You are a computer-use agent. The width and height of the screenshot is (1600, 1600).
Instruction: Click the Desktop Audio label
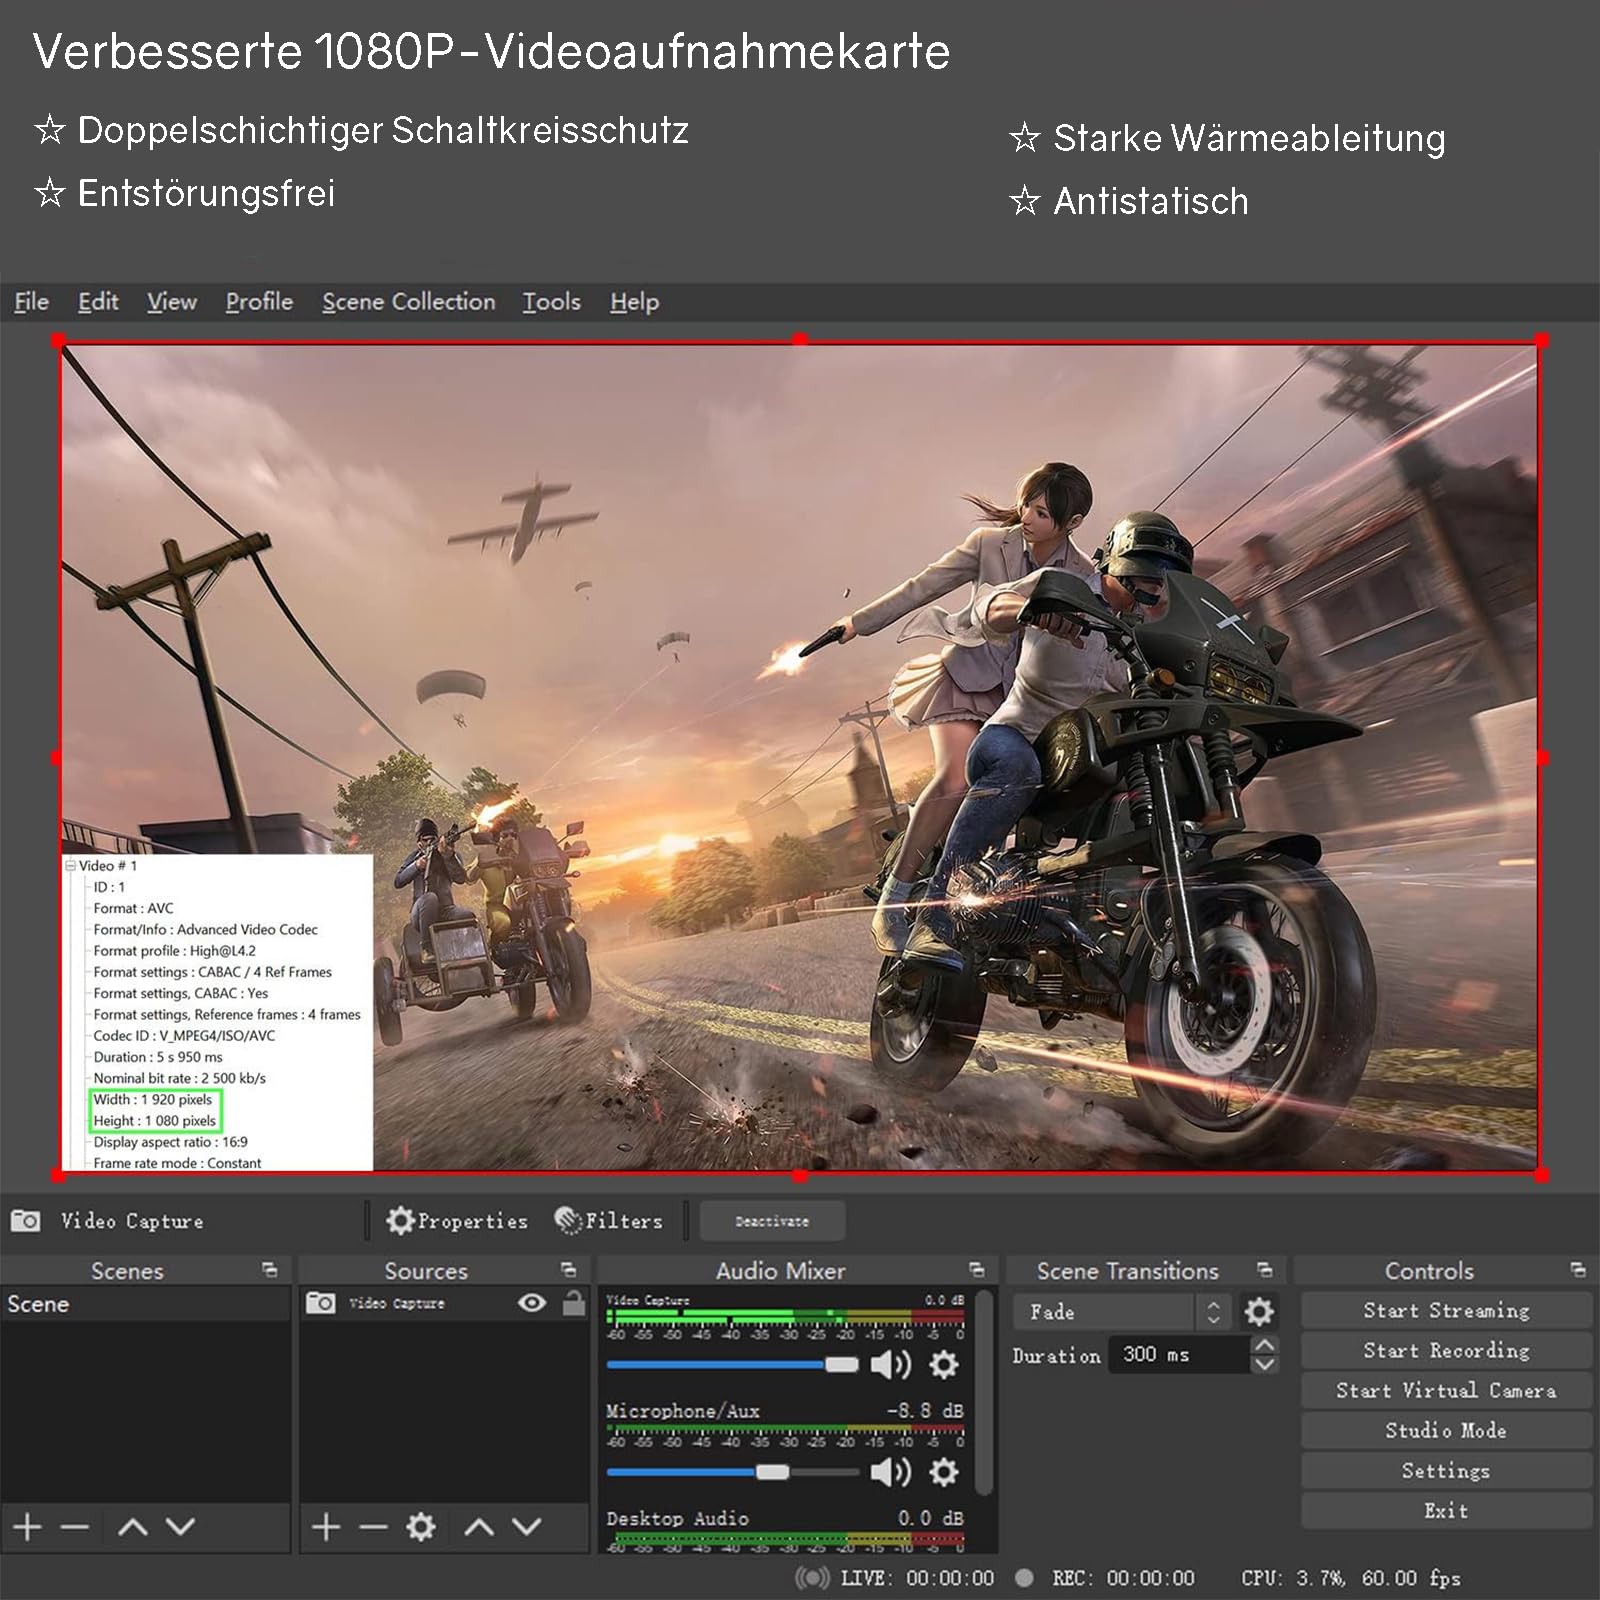(x=677, y=1518)
